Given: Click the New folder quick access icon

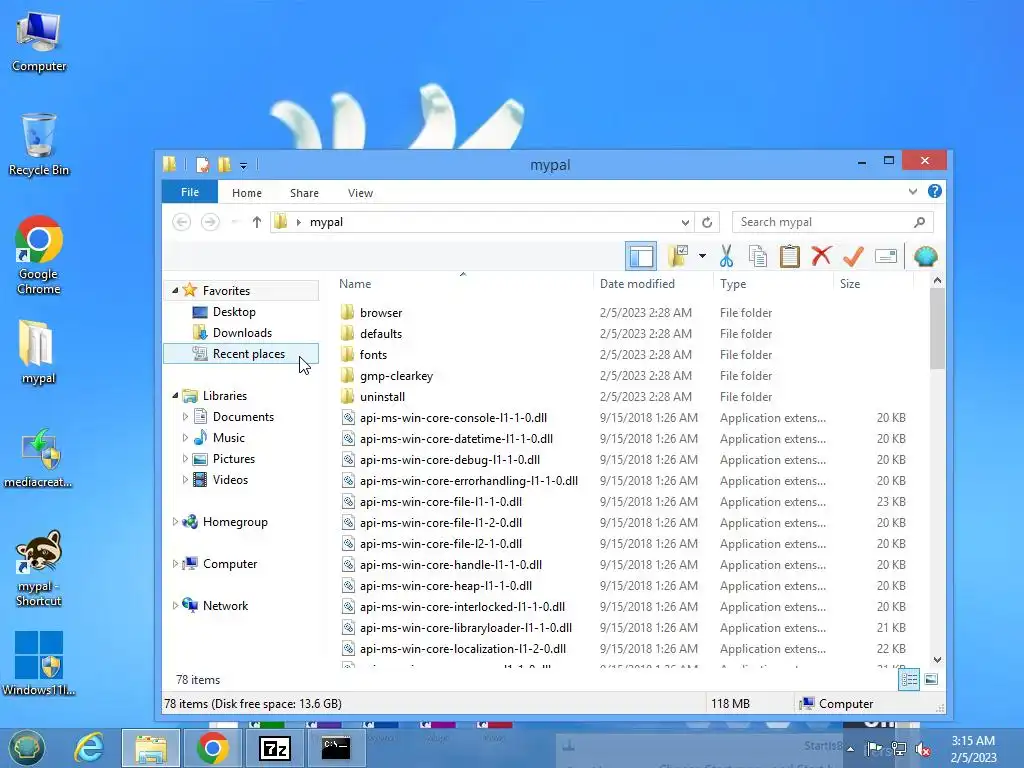Looking at the screenshot, I should [224, 165].
